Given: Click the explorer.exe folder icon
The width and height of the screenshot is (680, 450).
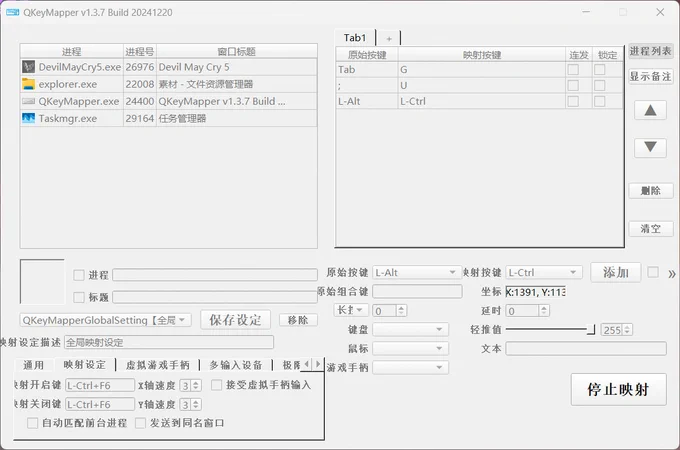Looking at the screenshot, I should (29, 84).
